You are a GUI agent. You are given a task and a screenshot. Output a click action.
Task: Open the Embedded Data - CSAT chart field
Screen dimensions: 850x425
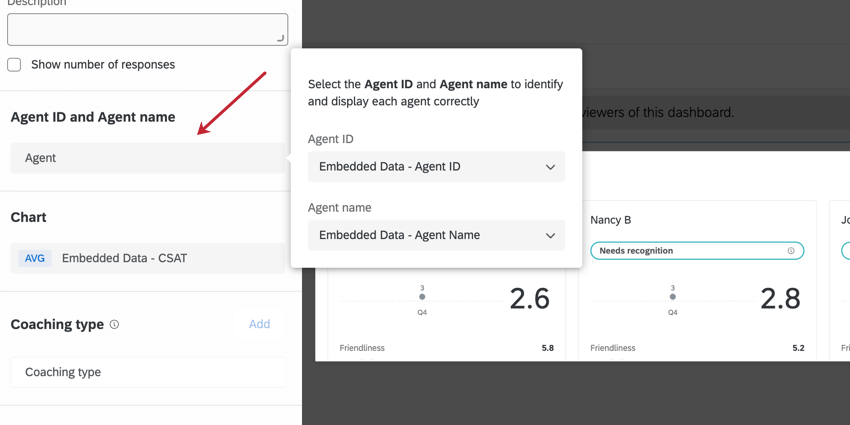tap(148, 258)
